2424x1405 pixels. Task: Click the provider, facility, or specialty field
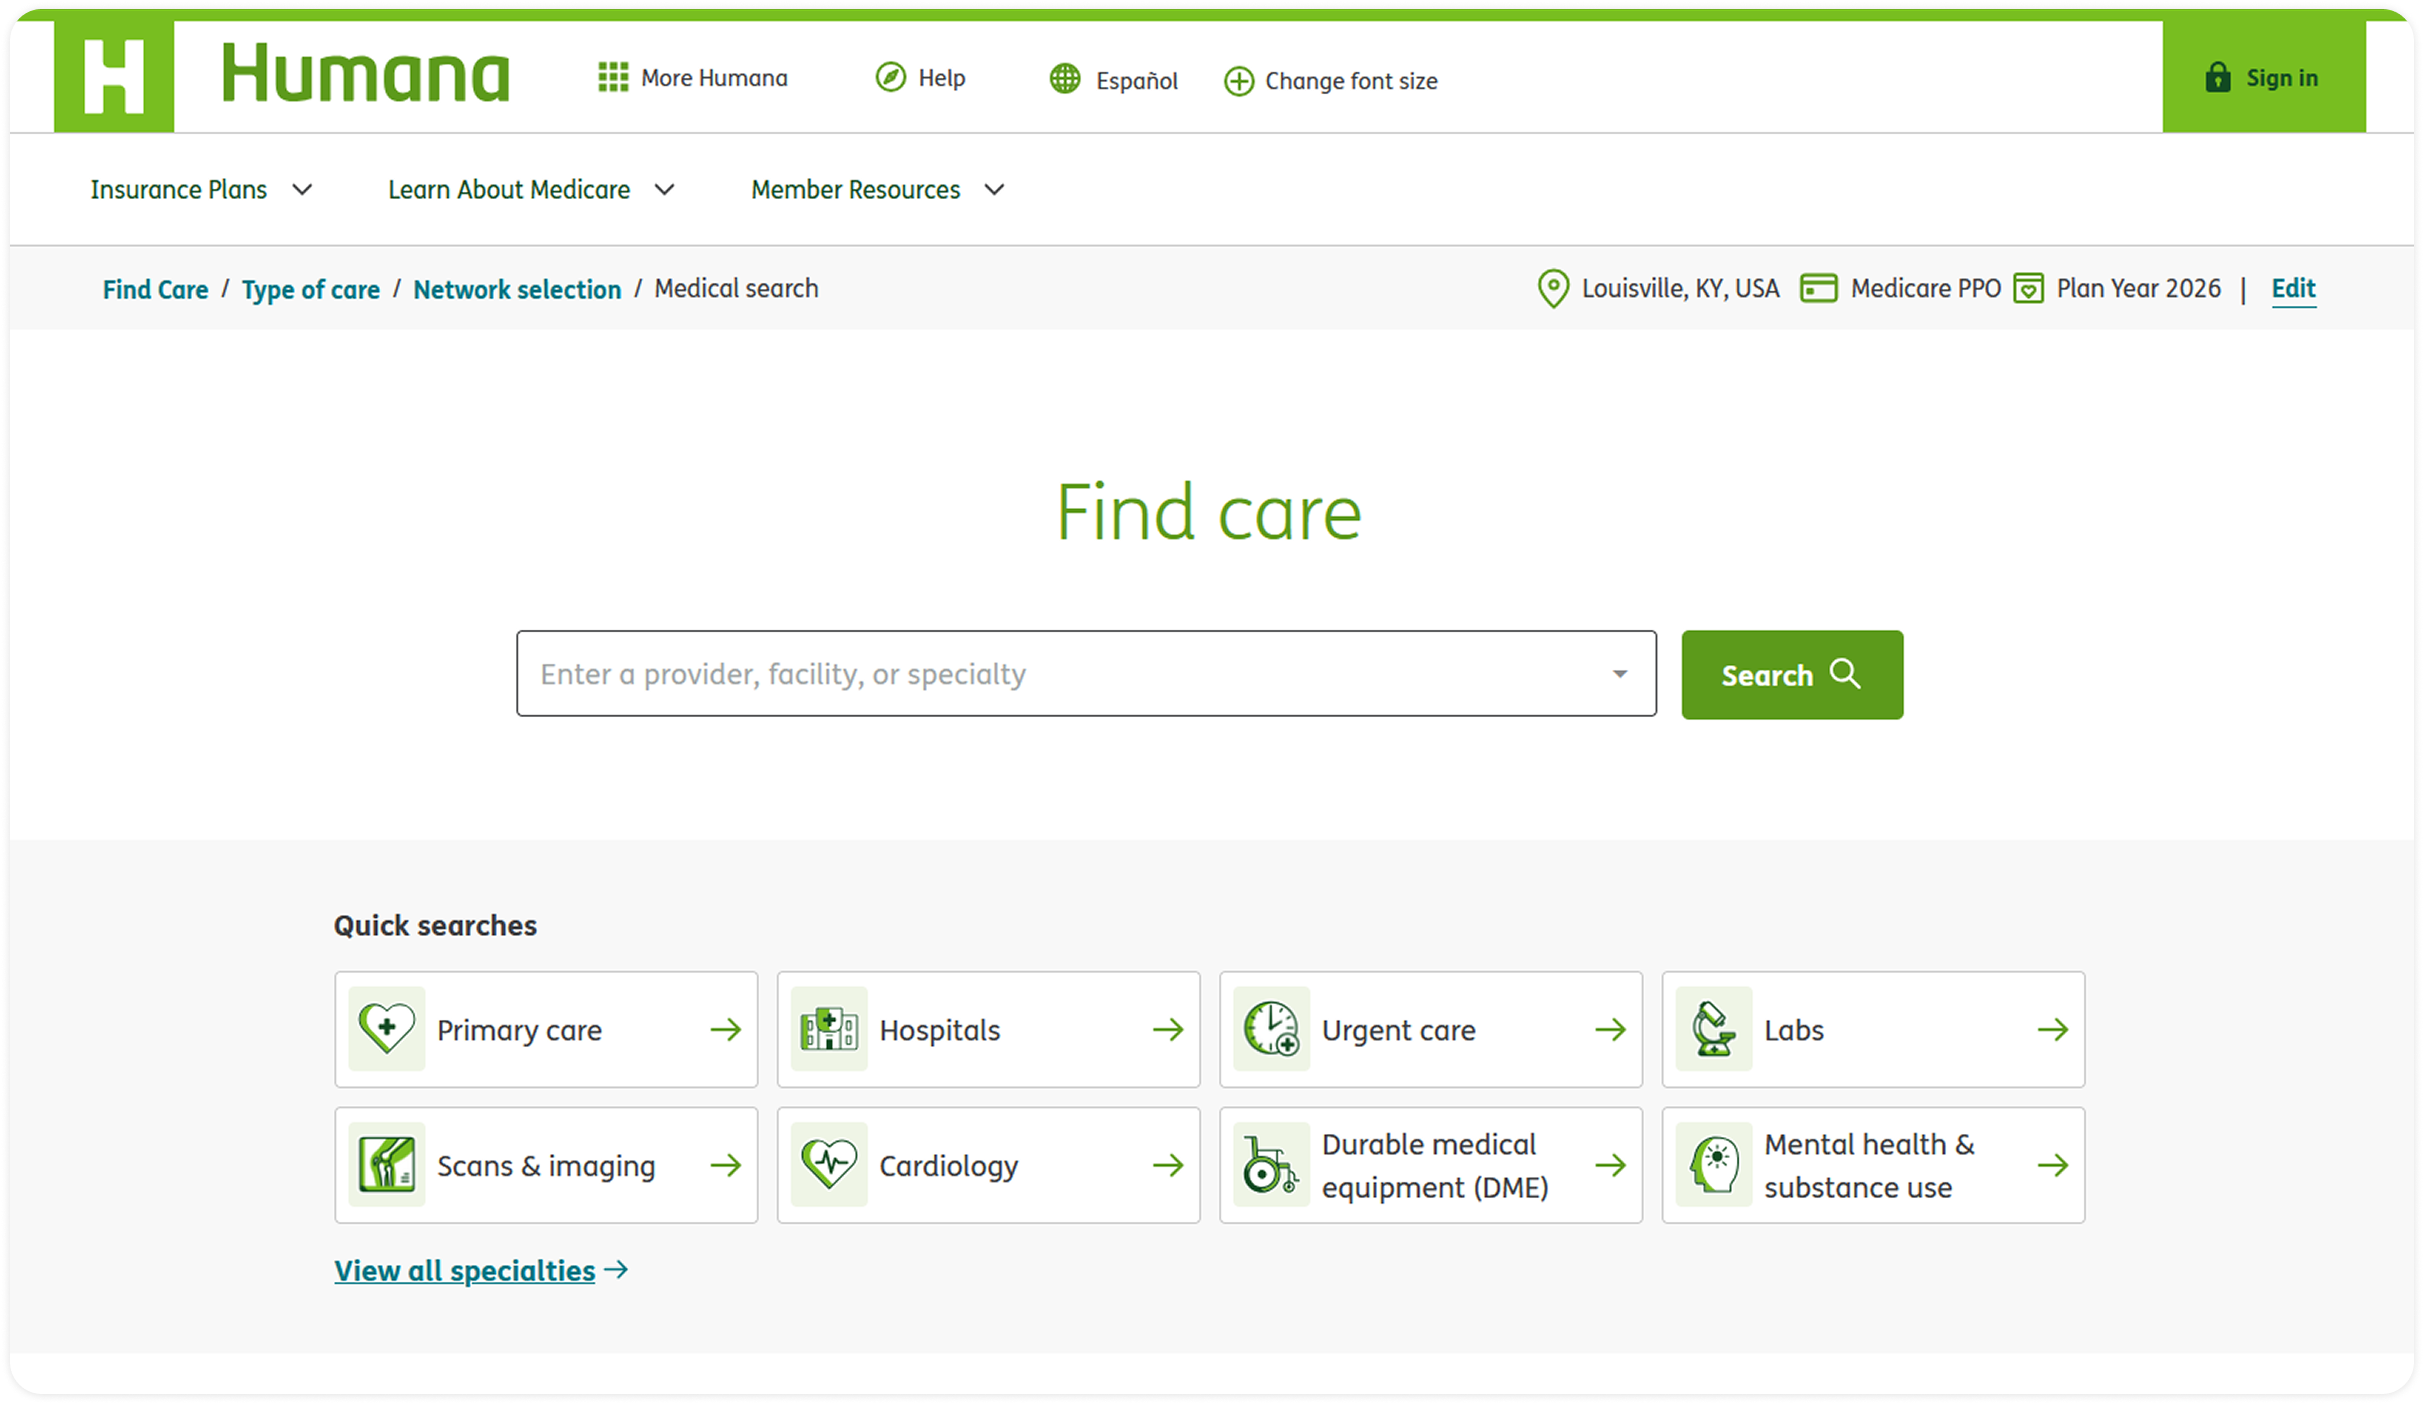[1086, 674]
